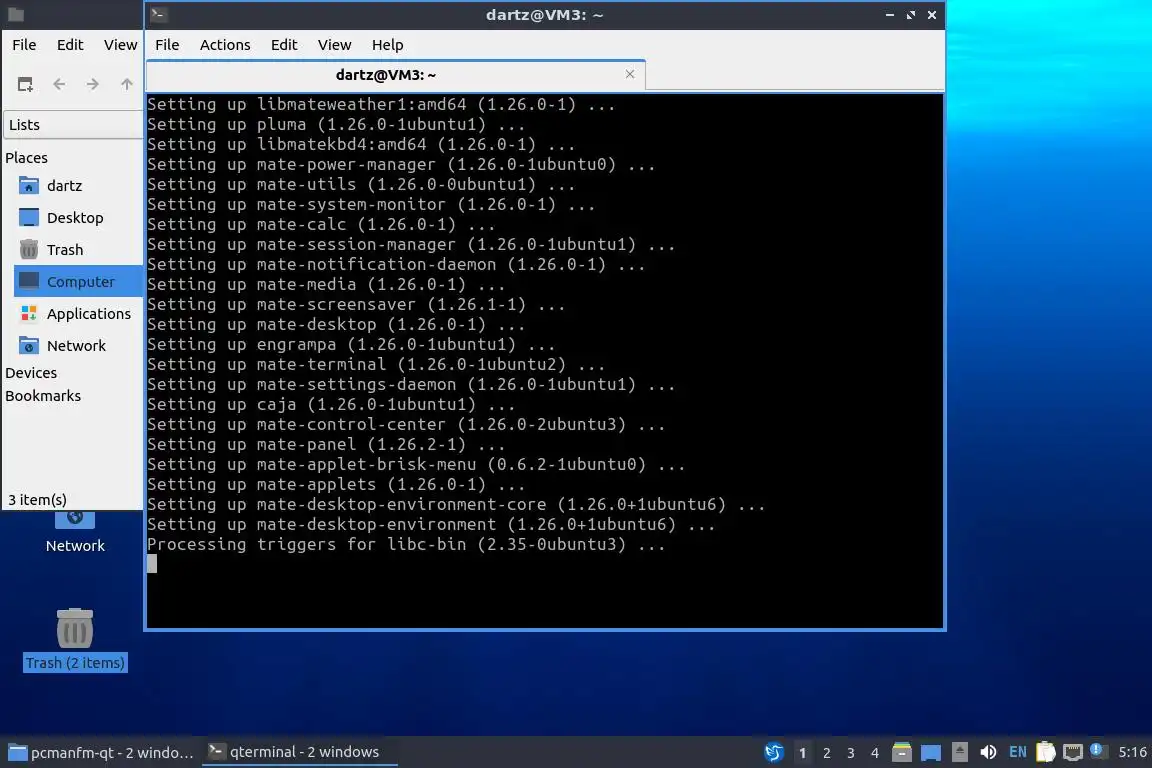The image size is (1152, 768).
Task: Switch to workspace 1
Action: tap(802, 753)
